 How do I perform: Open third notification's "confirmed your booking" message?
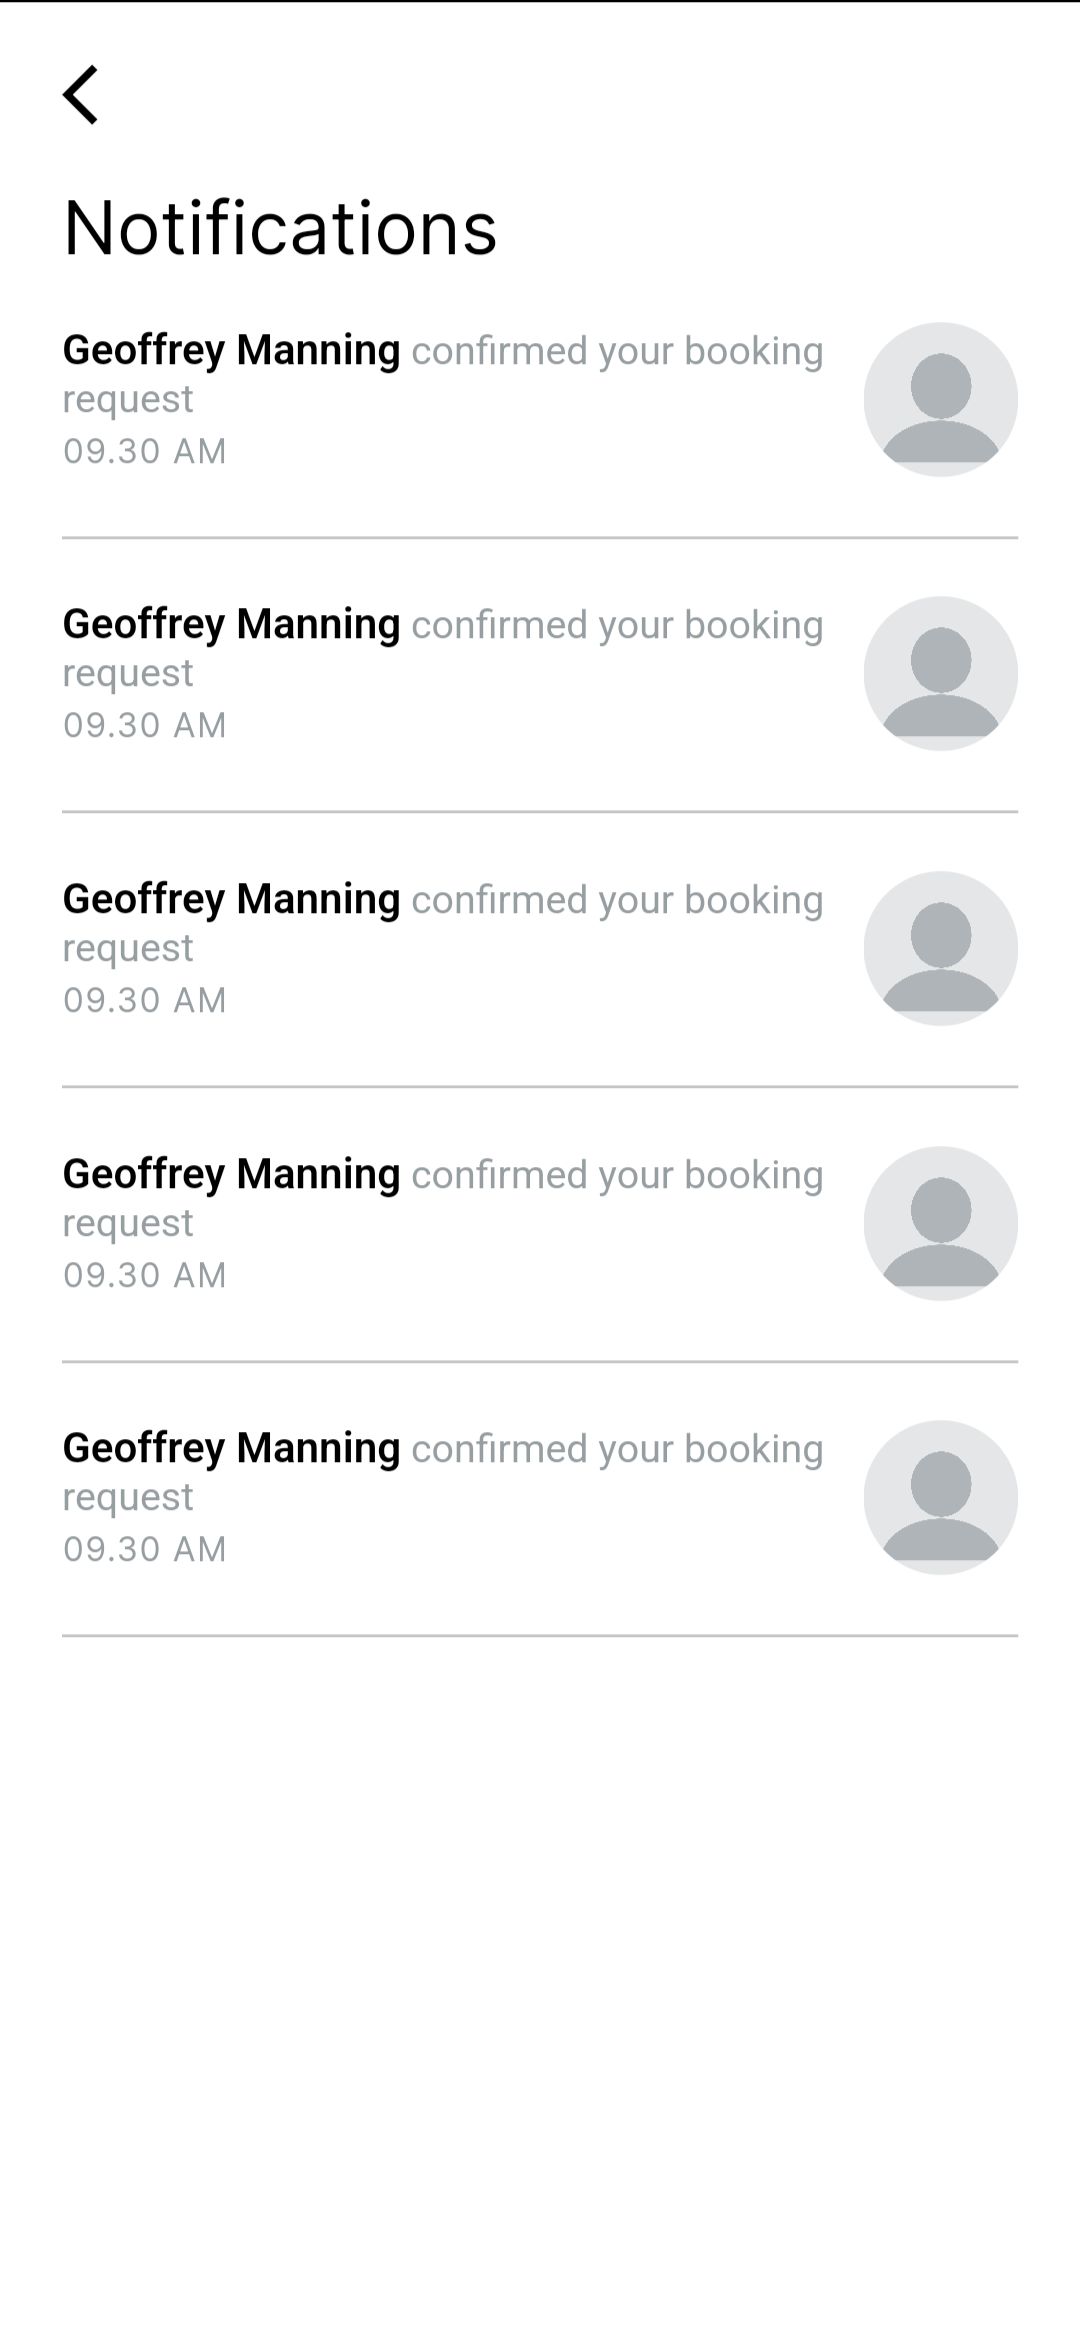click(x=617, y=901)
